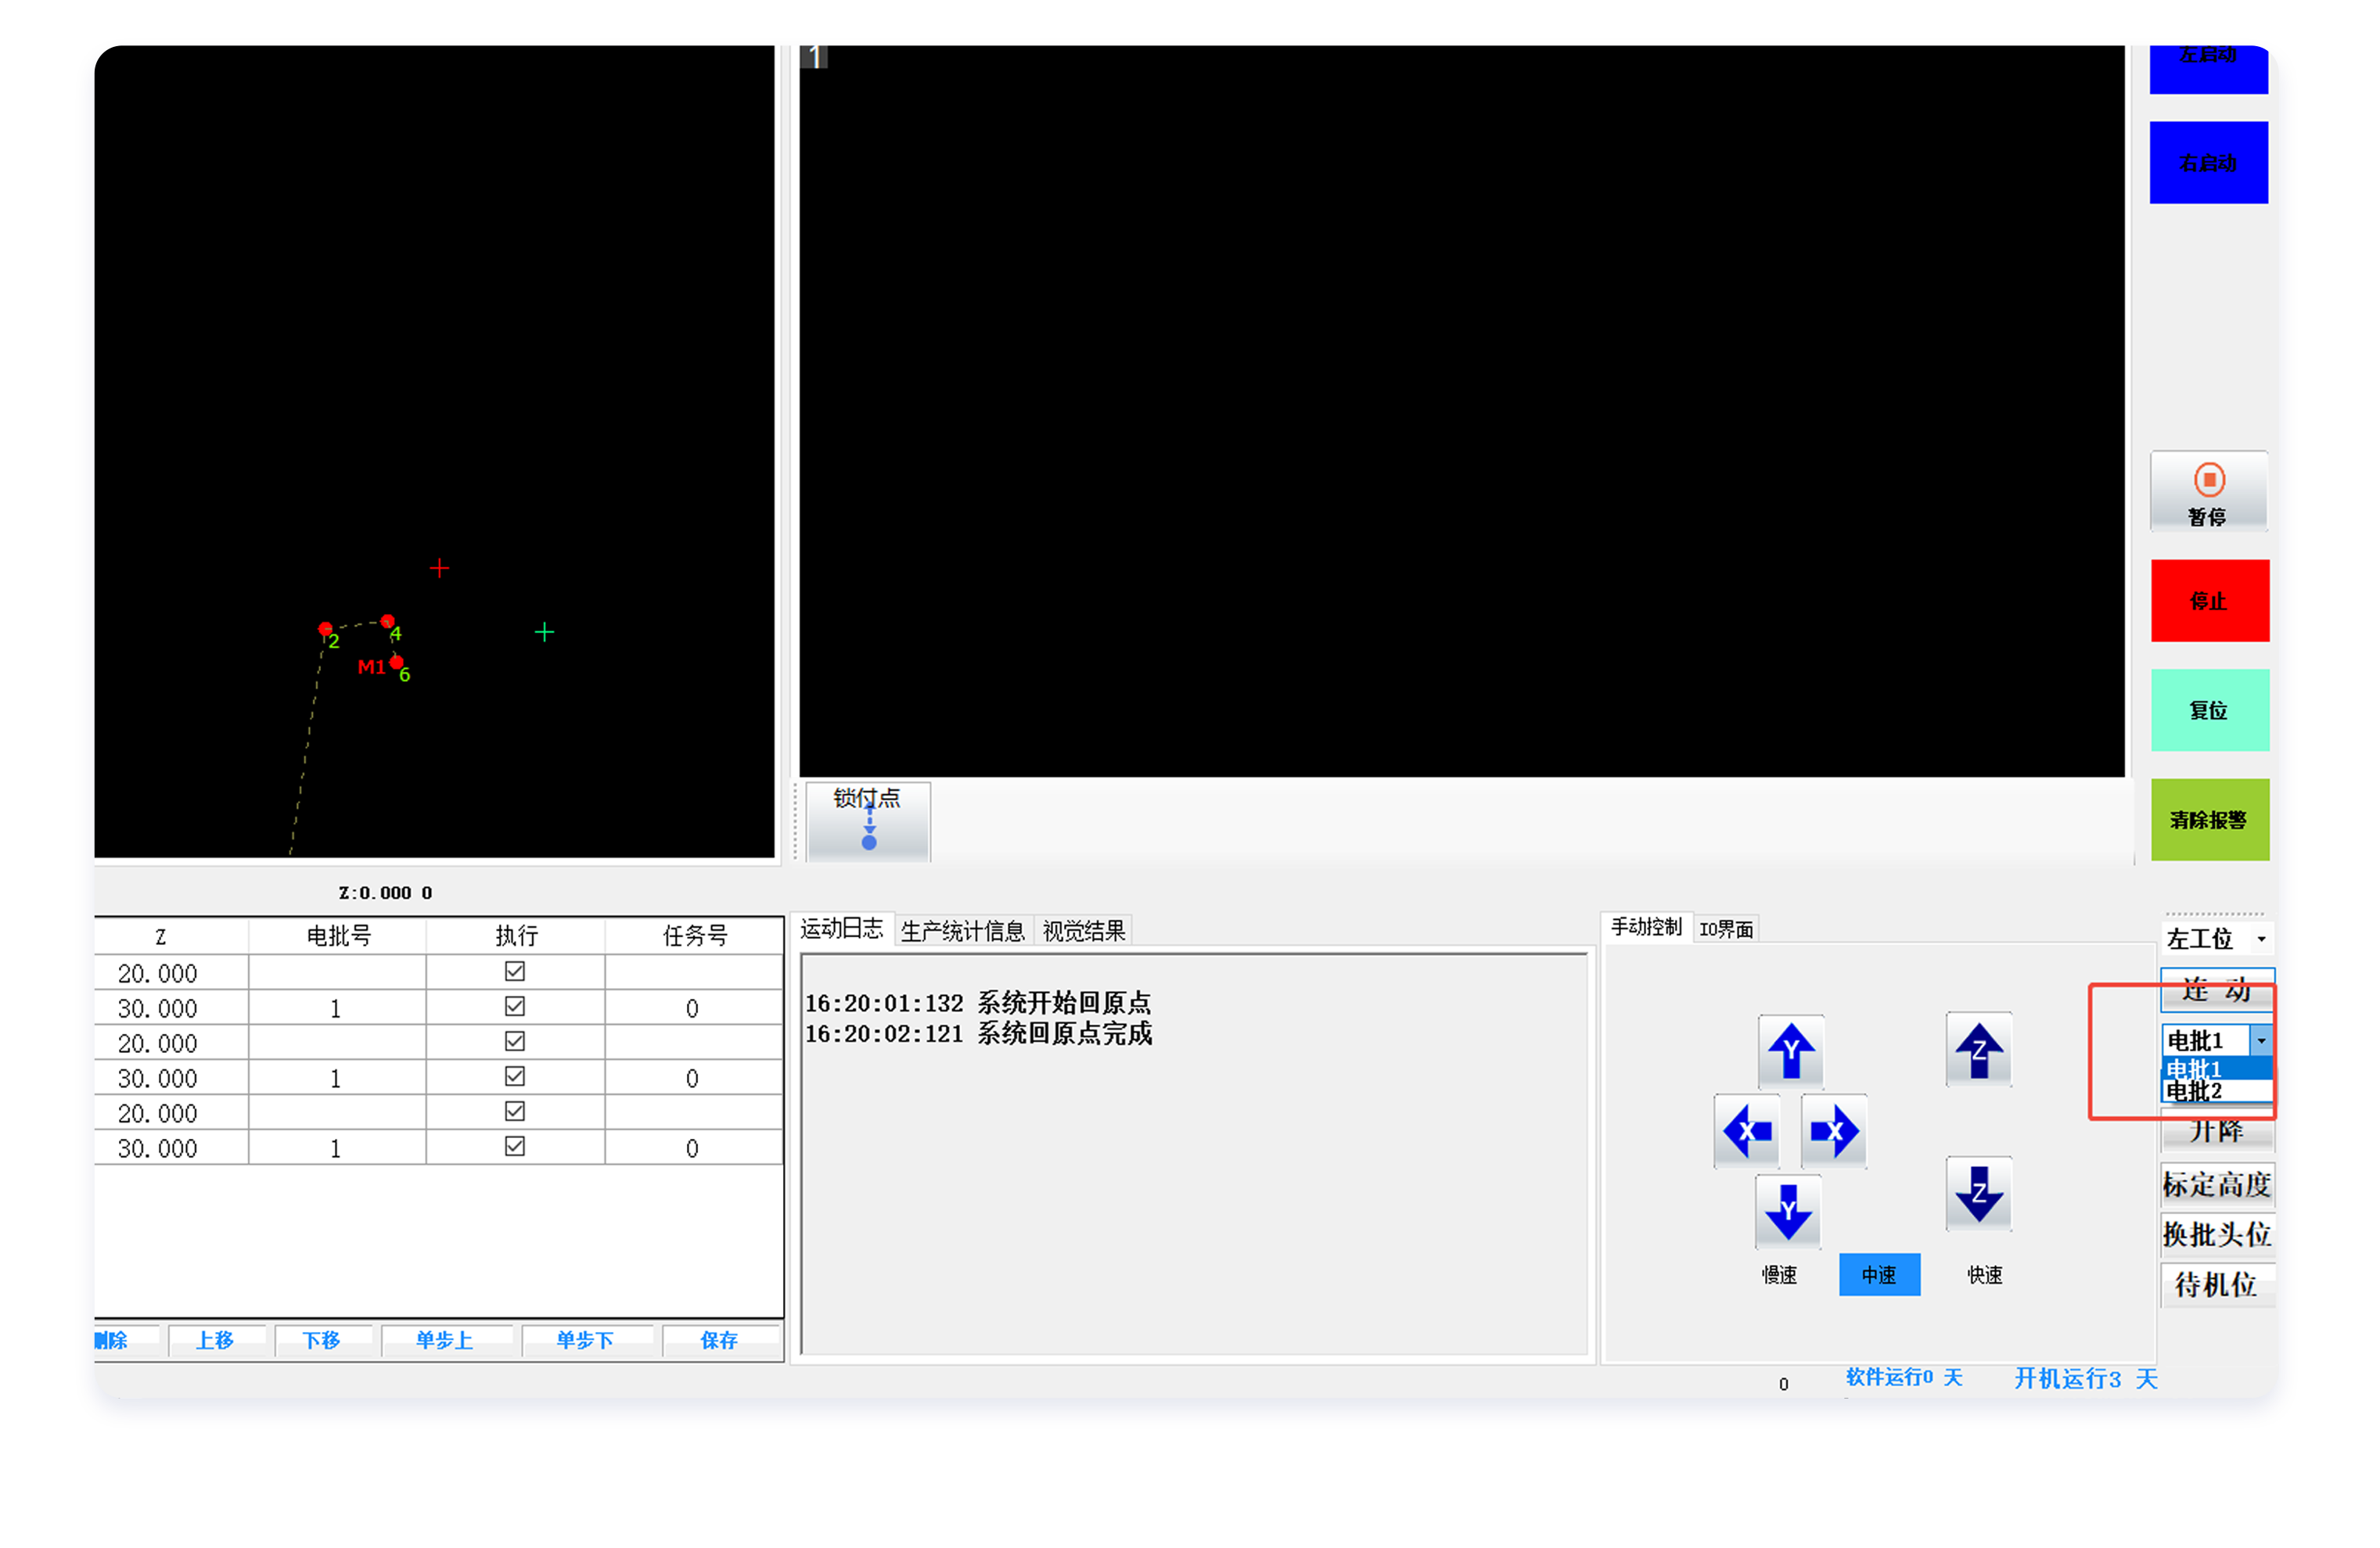2380x1548 pixels.
Task: Switch to the 生产统计信息 tab
Action: [x=962, y=931]
